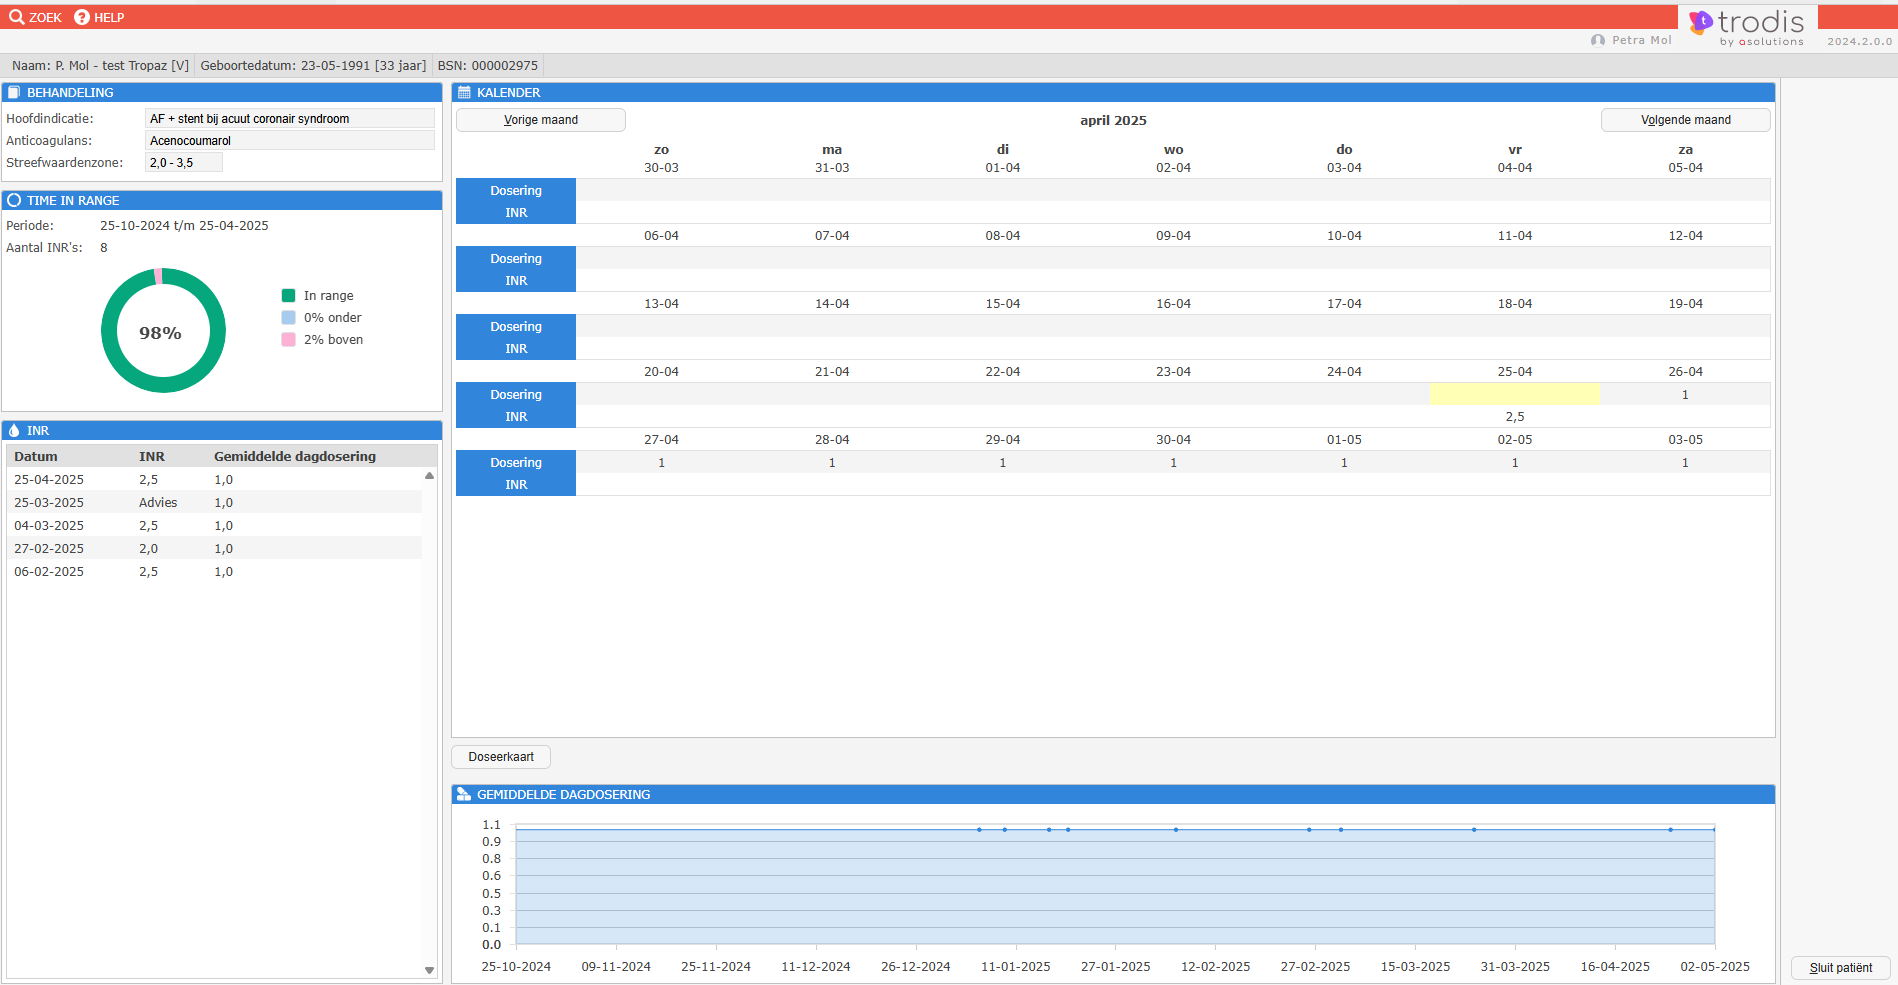1898x985 pixels.
Task: Click the april 2025 month title
Action: pyautogui.click(x=1113, y=120)
